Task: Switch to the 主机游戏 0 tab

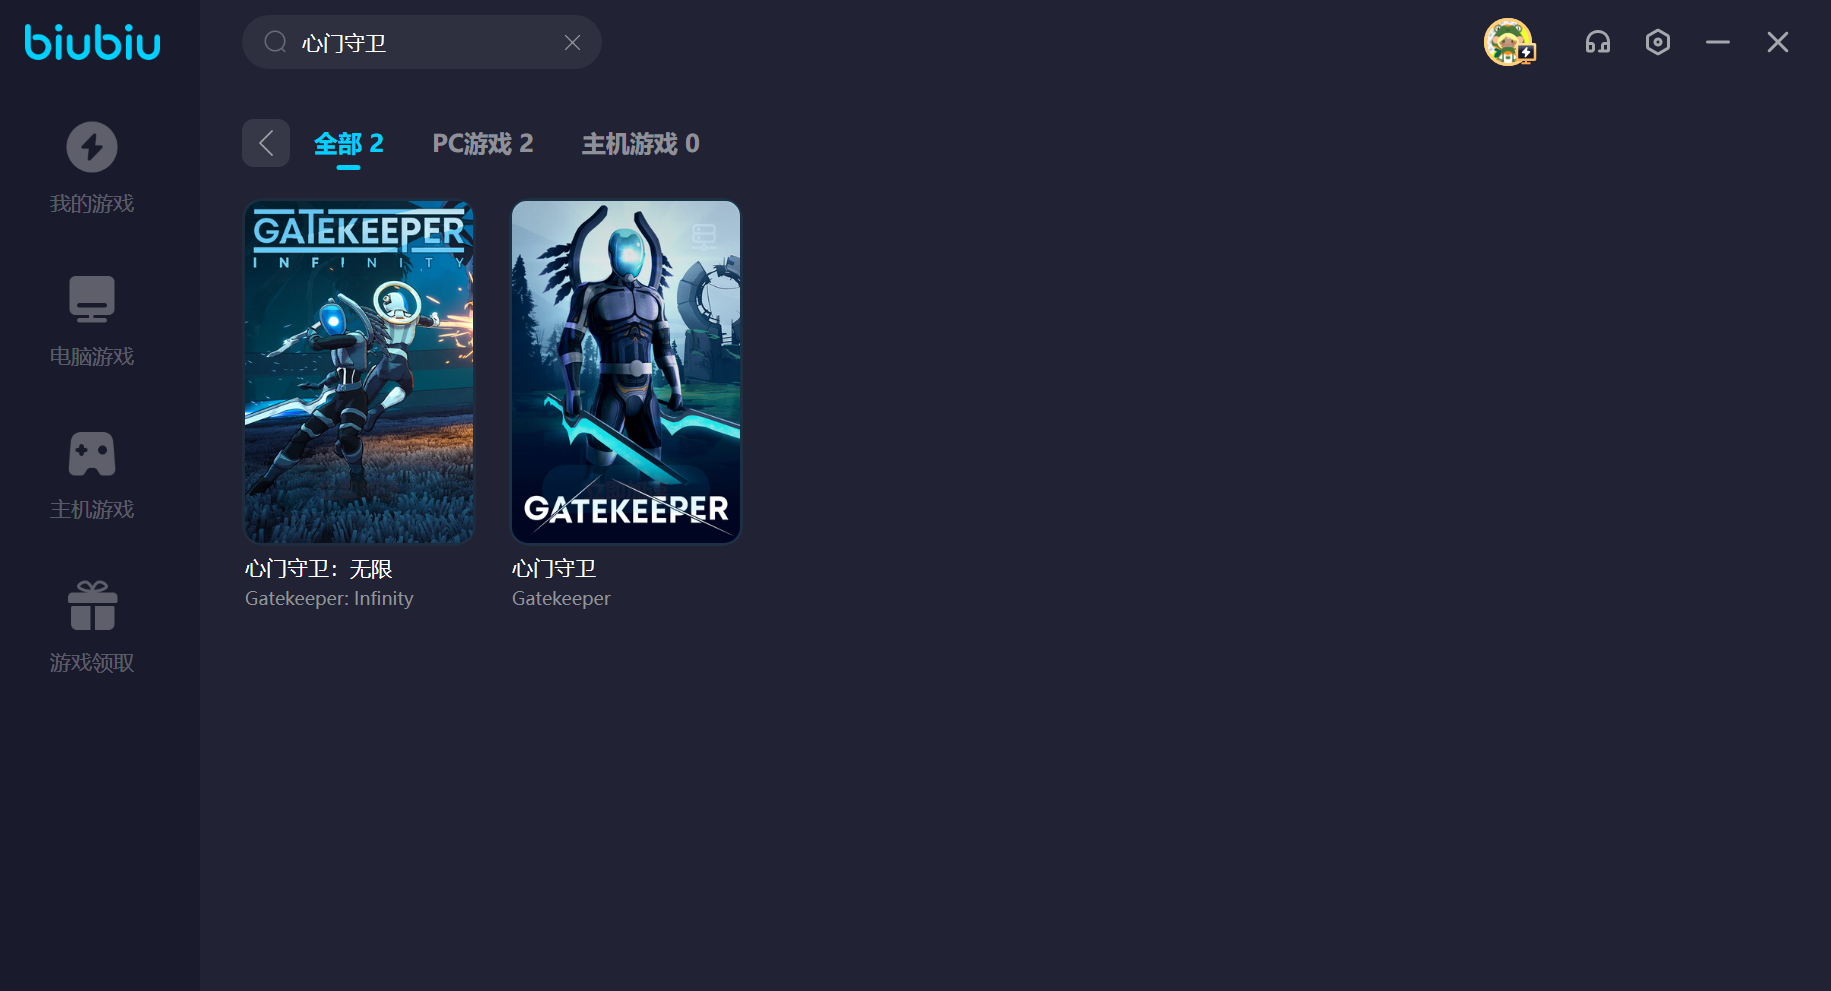Action: [x=641, y=144]
